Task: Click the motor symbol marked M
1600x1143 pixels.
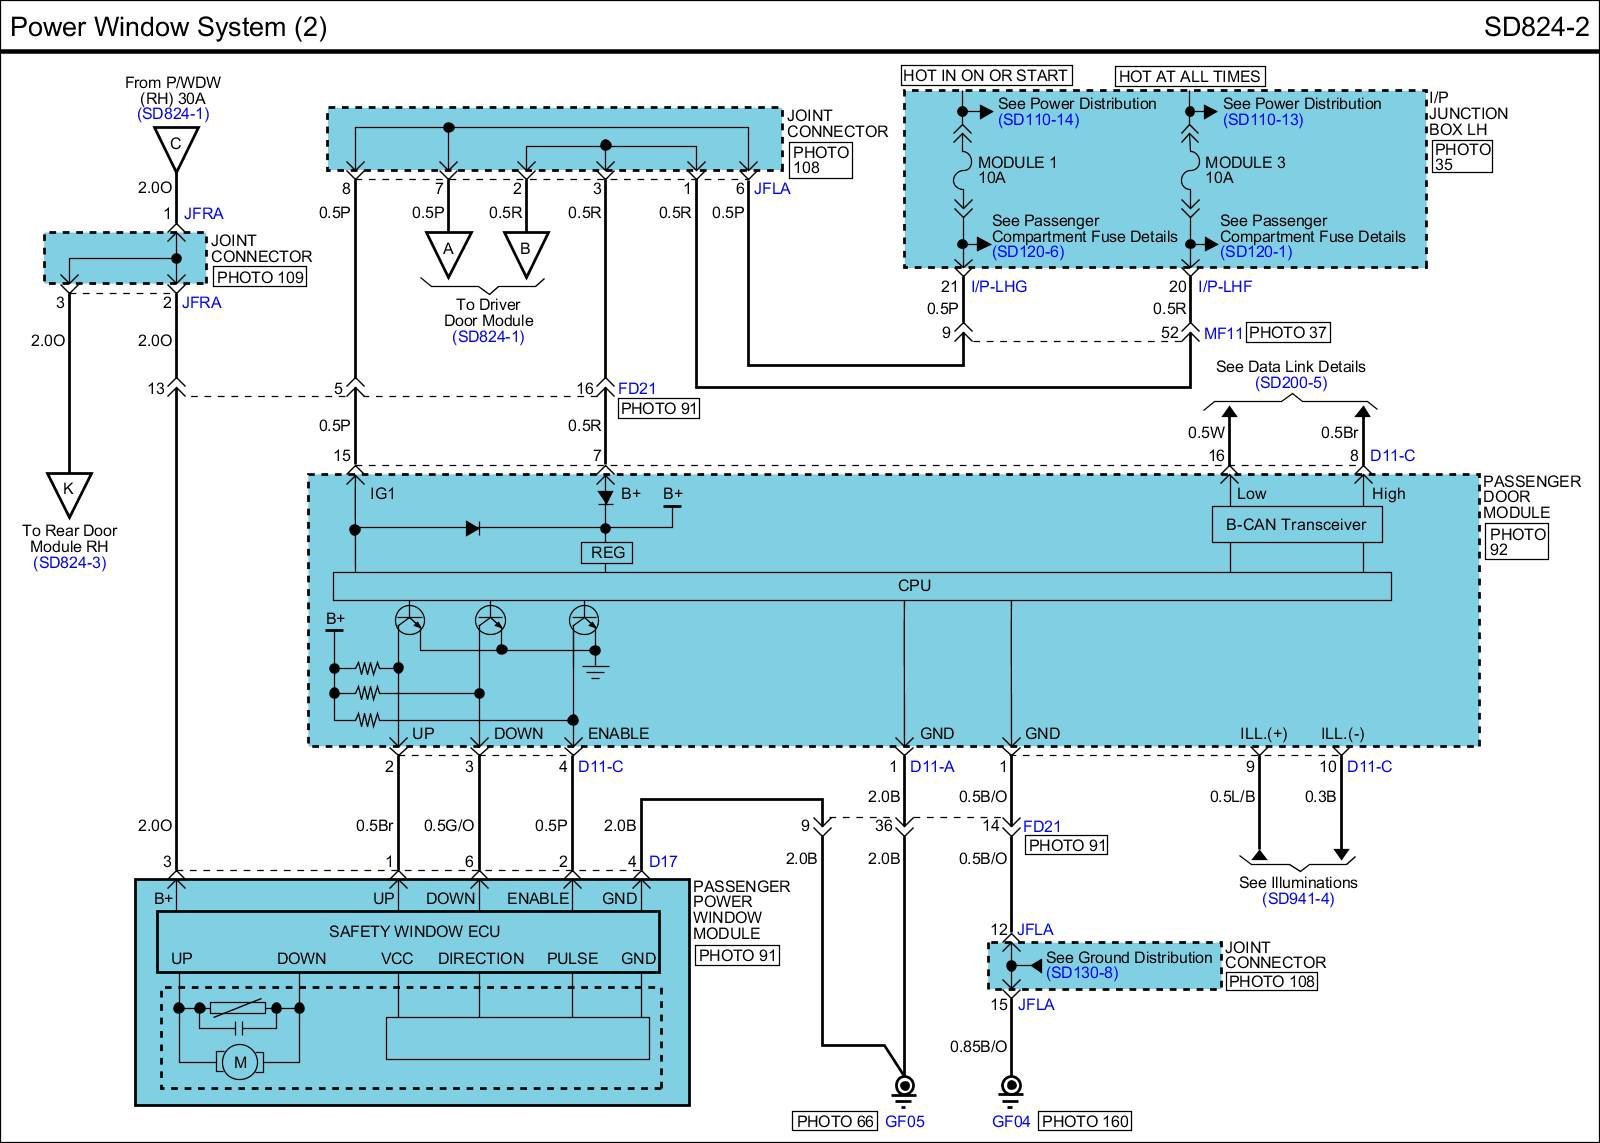Action: pos(239,1062)
